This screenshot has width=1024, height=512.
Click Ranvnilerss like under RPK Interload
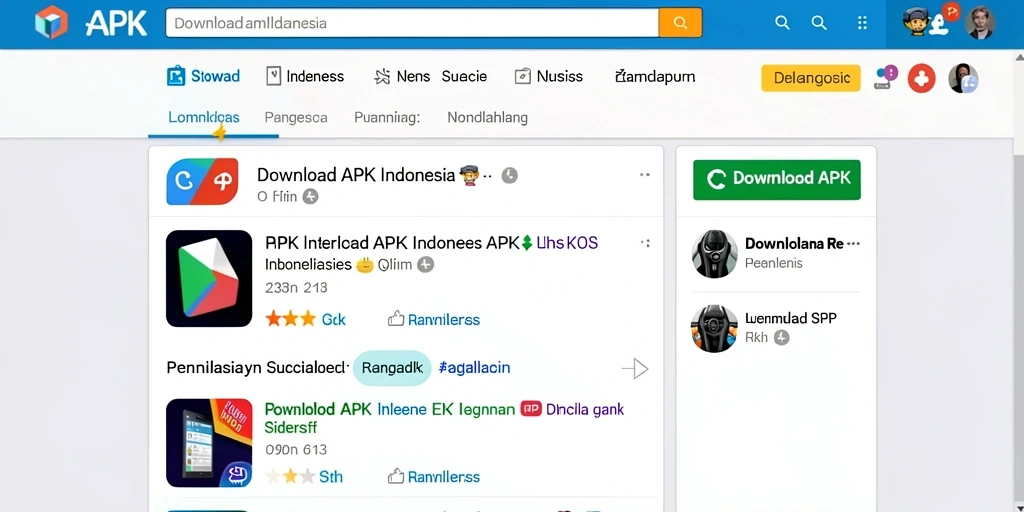click(x=434, y=319)
